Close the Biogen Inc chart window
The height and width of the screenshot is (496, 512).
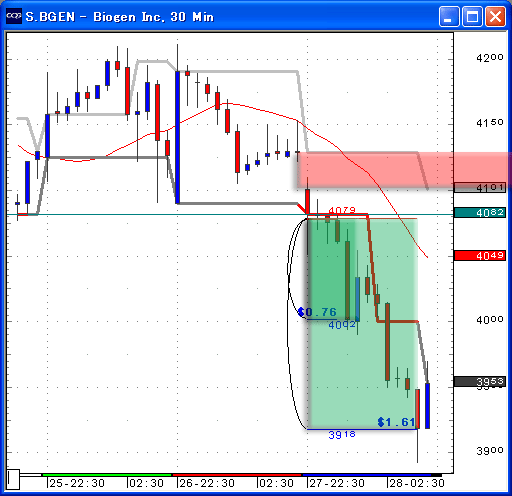click(495, 16)
